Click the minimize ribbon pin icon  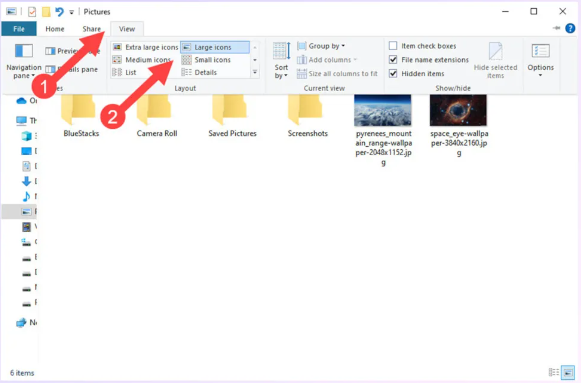coord(556,28)
